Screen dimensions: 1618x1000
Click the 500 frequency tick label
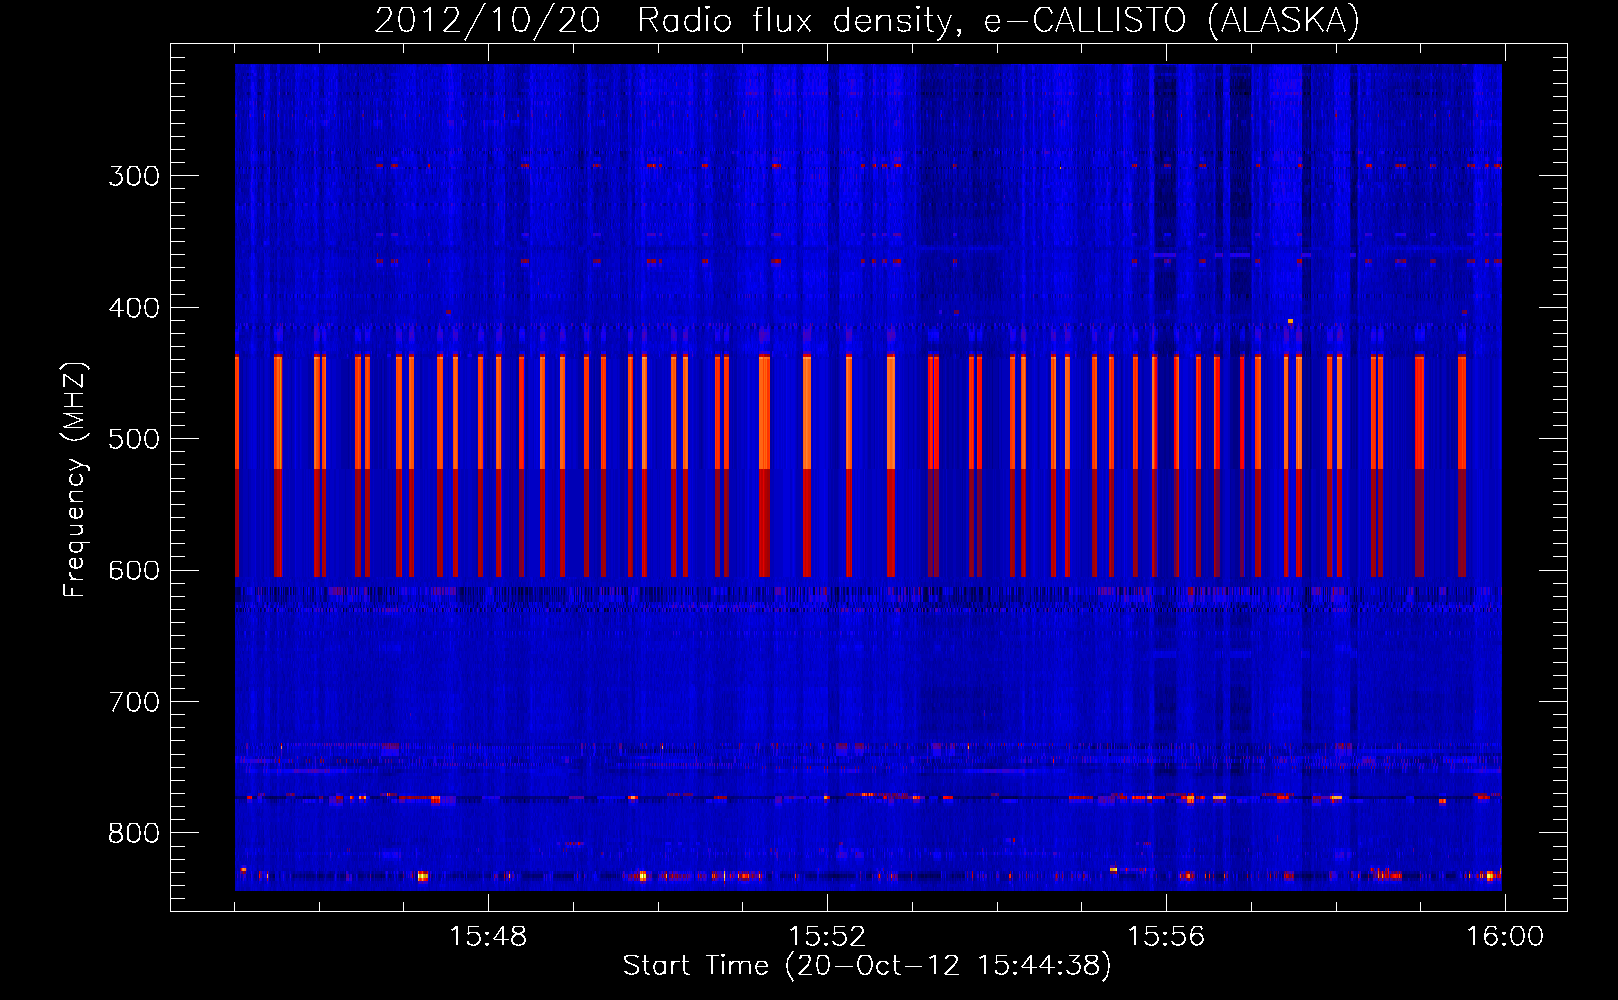(134, 439)
